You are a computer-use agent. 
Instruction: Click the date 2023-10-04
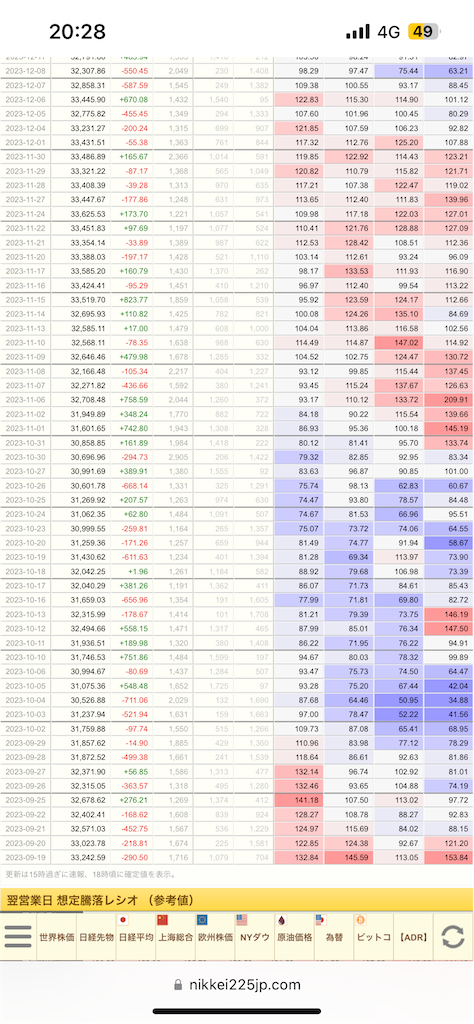25,699
